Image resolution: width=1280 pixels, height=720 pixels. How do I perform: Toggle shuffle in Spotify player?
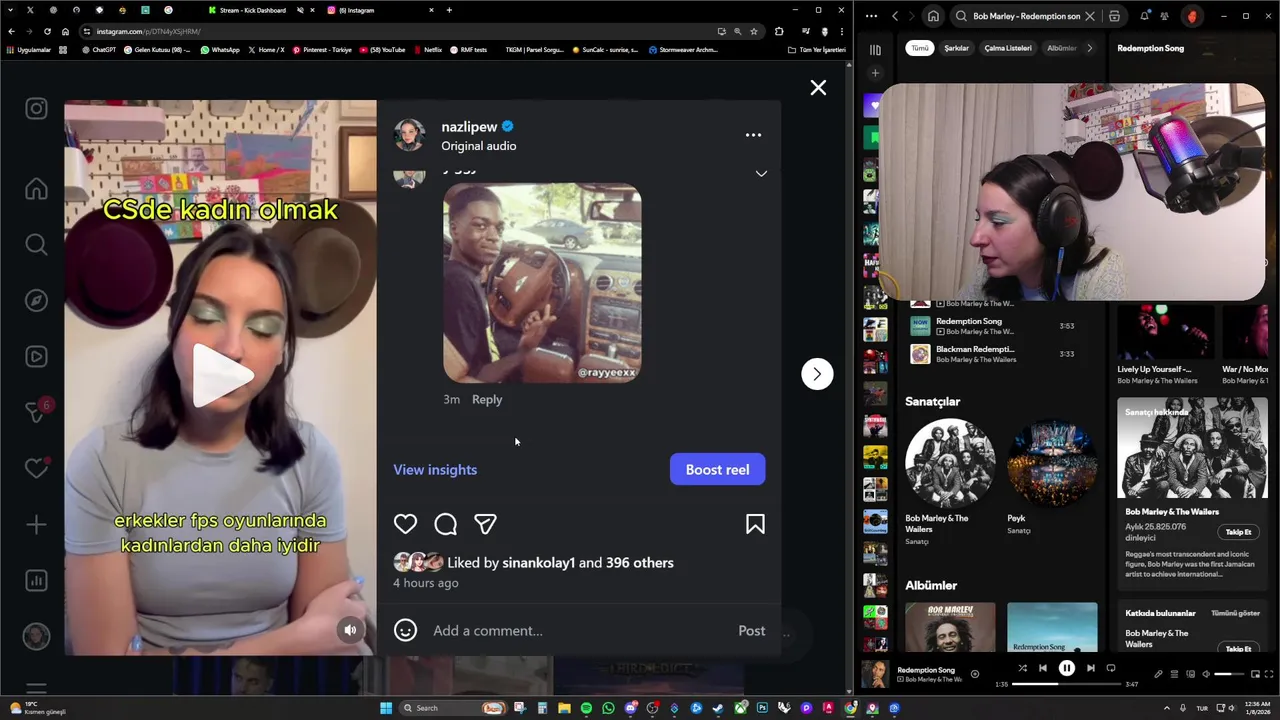(1022, 668)
